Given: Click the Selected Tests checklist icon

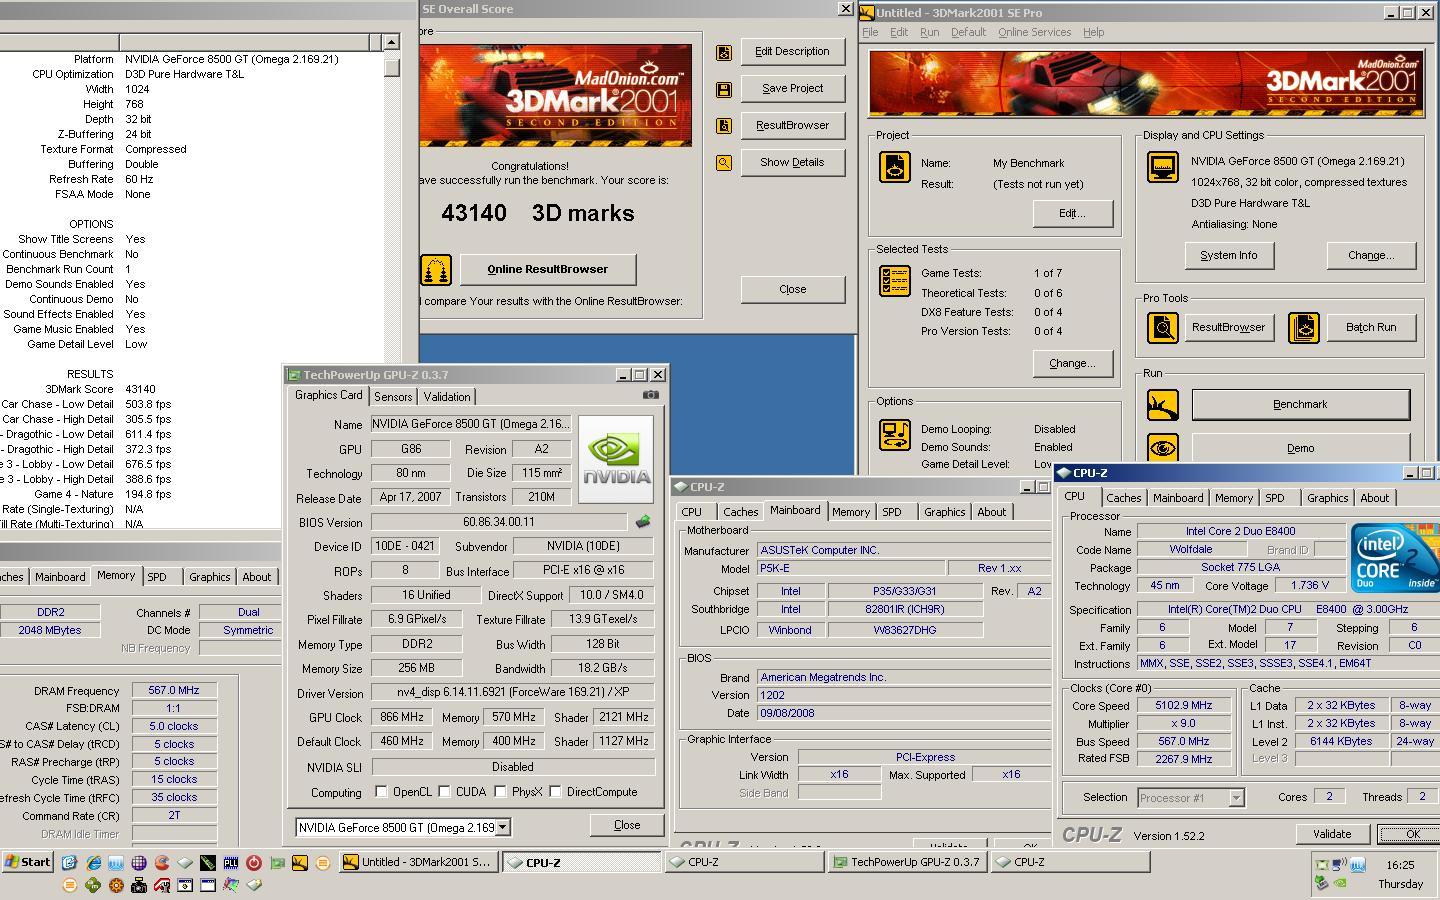Looking at the screenshot, I should [895, 281].
